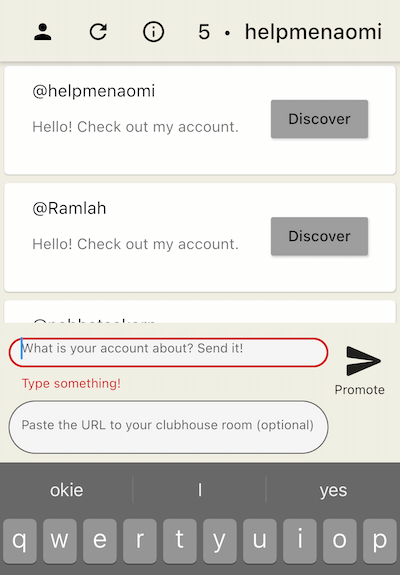Select the 'yes' keyboard suggestion

point(333,490)
